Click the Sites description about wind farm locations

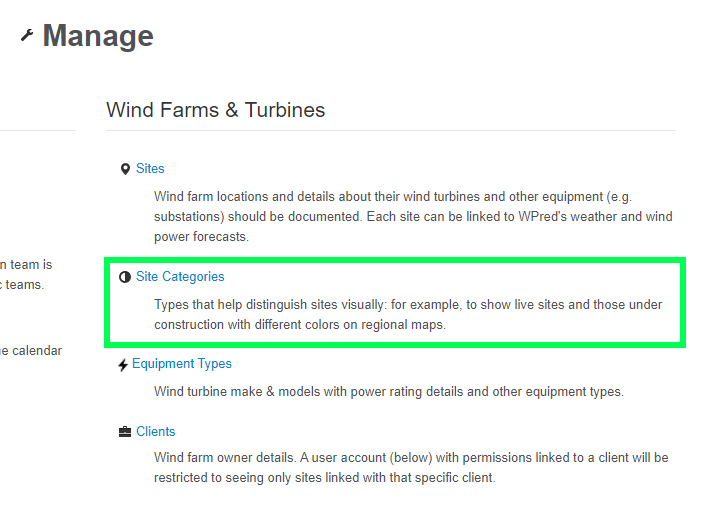pos(412,217)
